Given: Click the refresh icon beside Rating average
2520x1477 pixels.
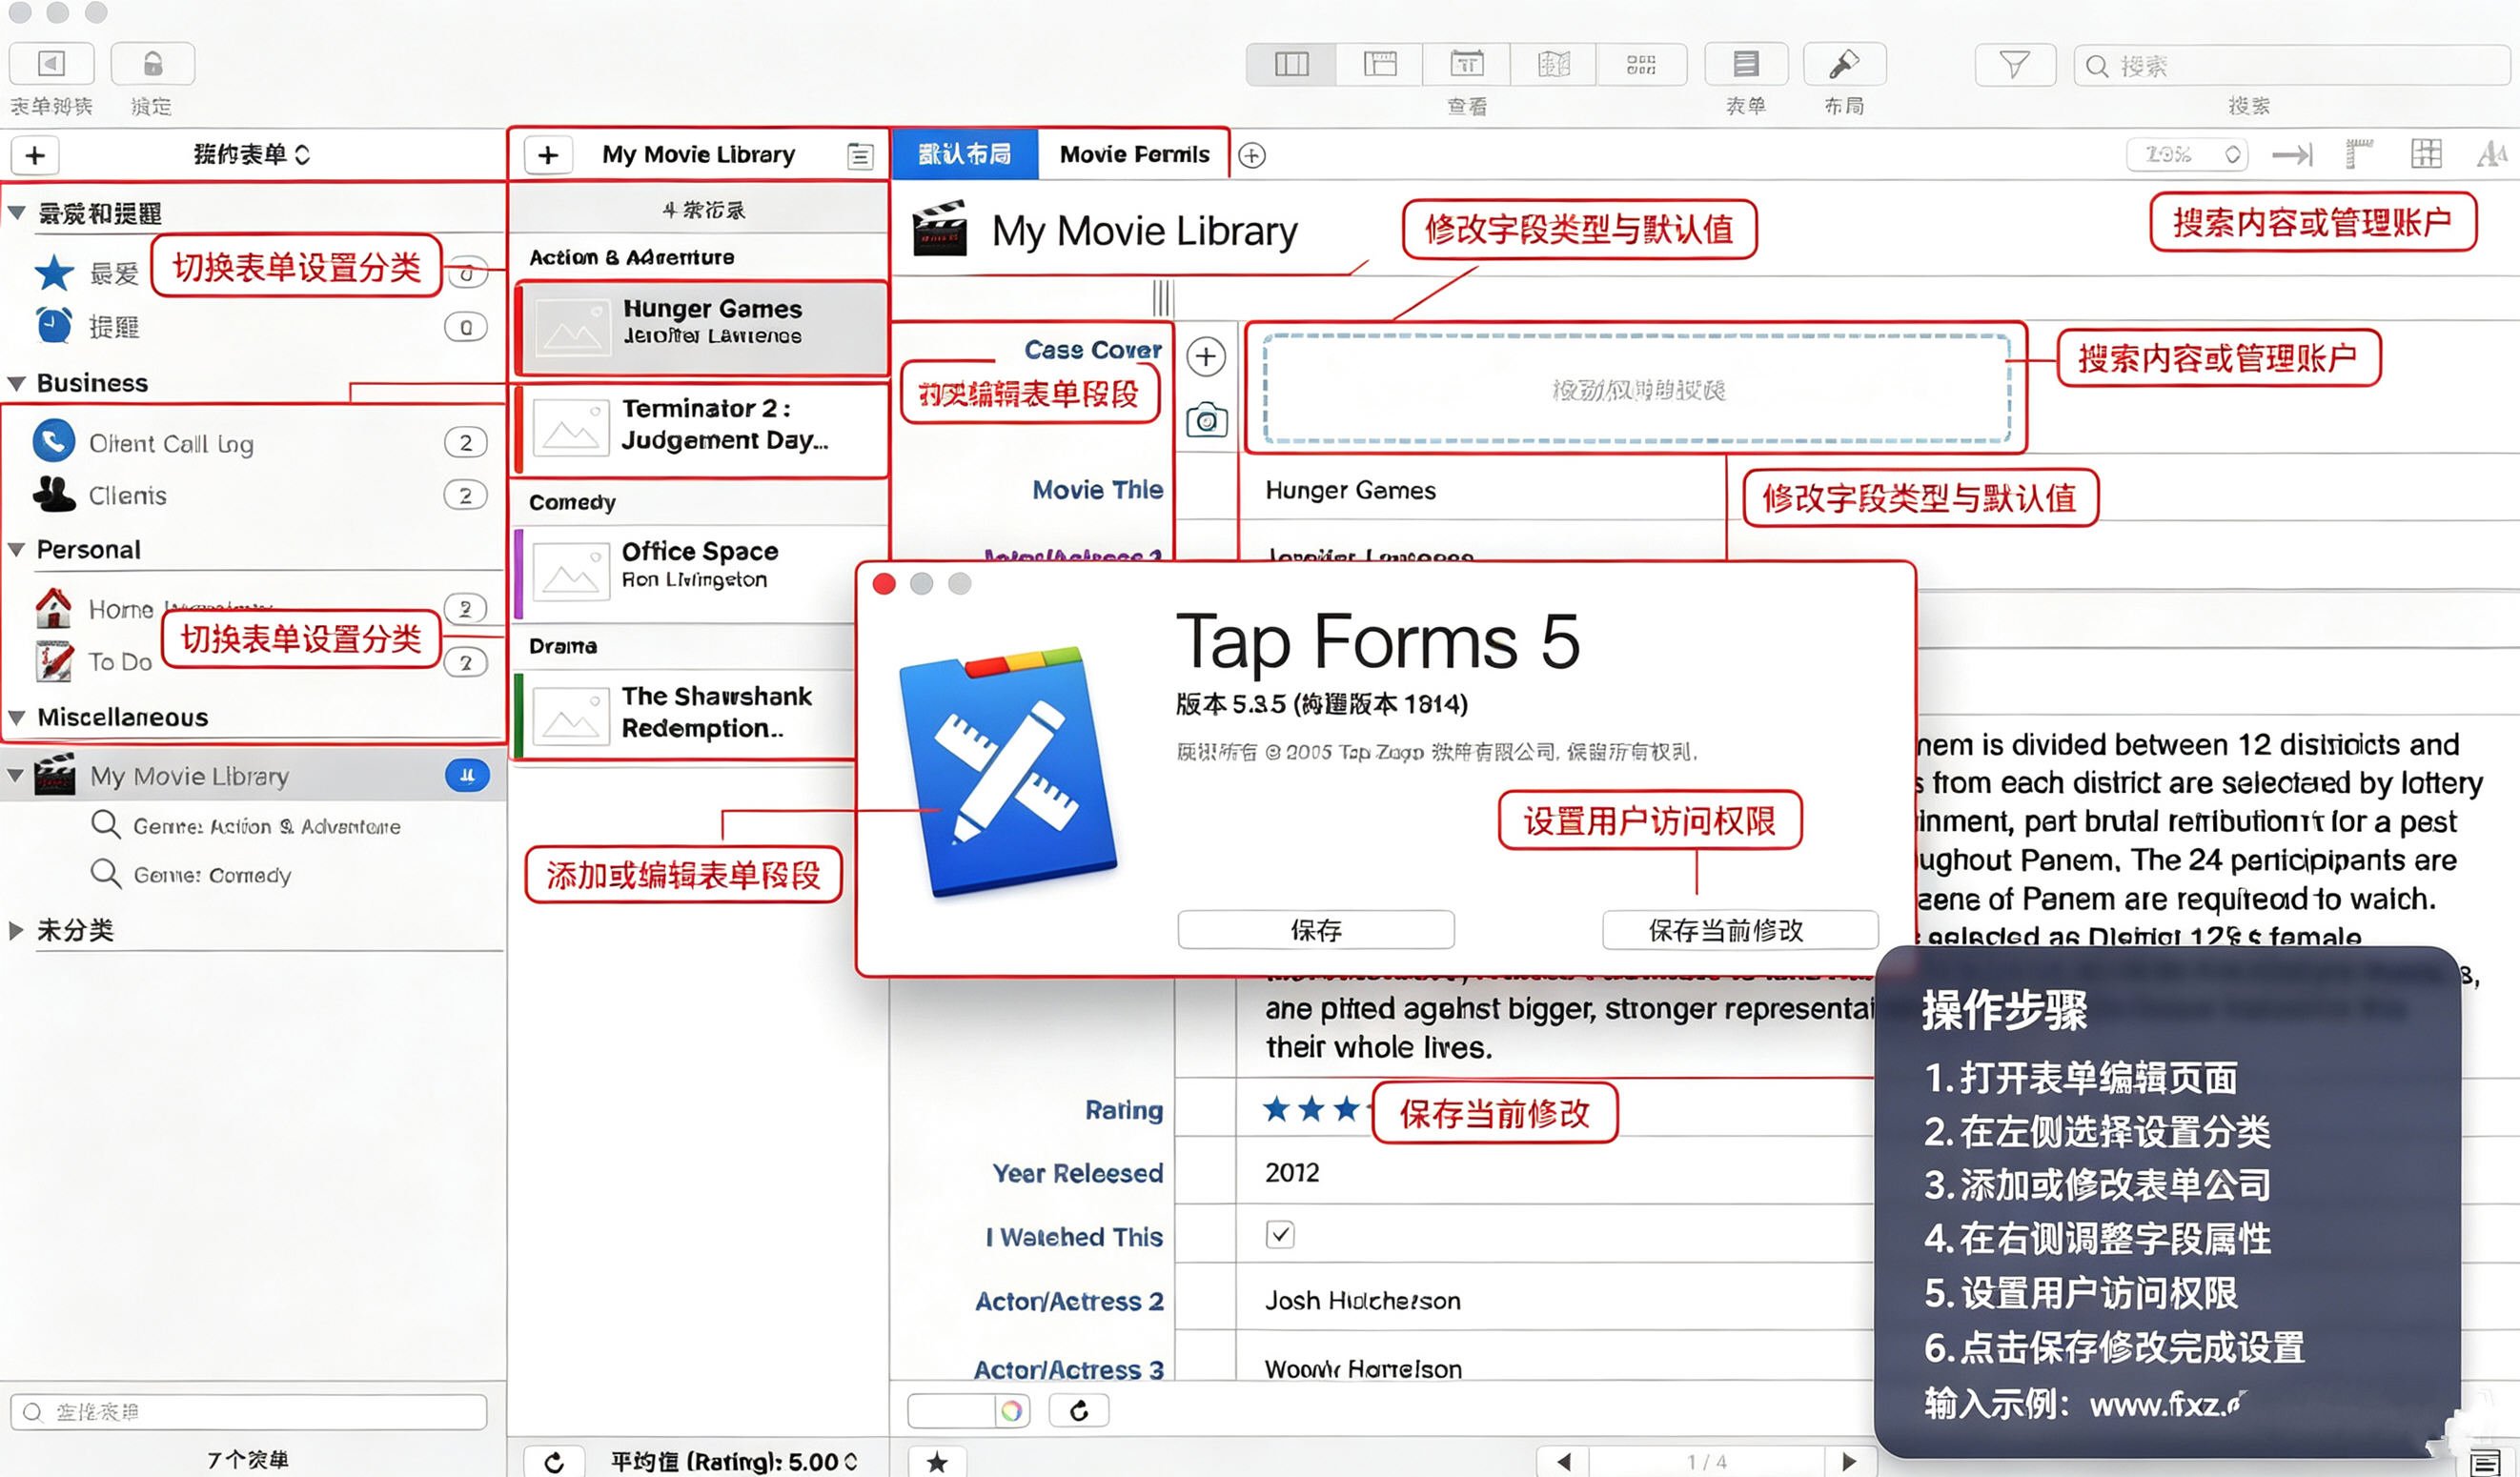Looking at the screenshot, I should click(x=554, y=1462).
